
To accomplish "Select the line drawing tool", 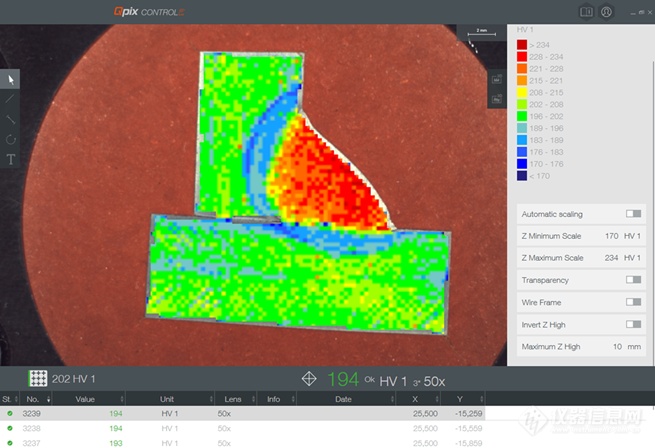I will (11, 99).
